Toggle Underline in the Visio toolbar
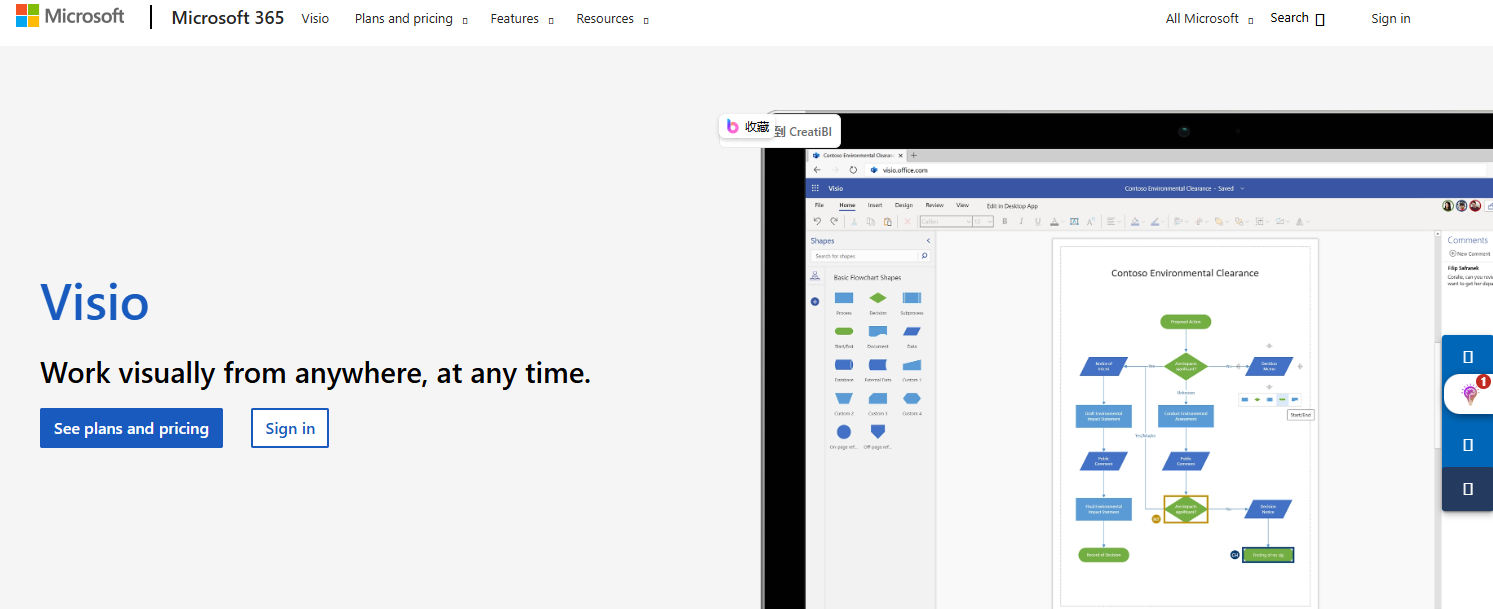 (x=1038, y=222)
